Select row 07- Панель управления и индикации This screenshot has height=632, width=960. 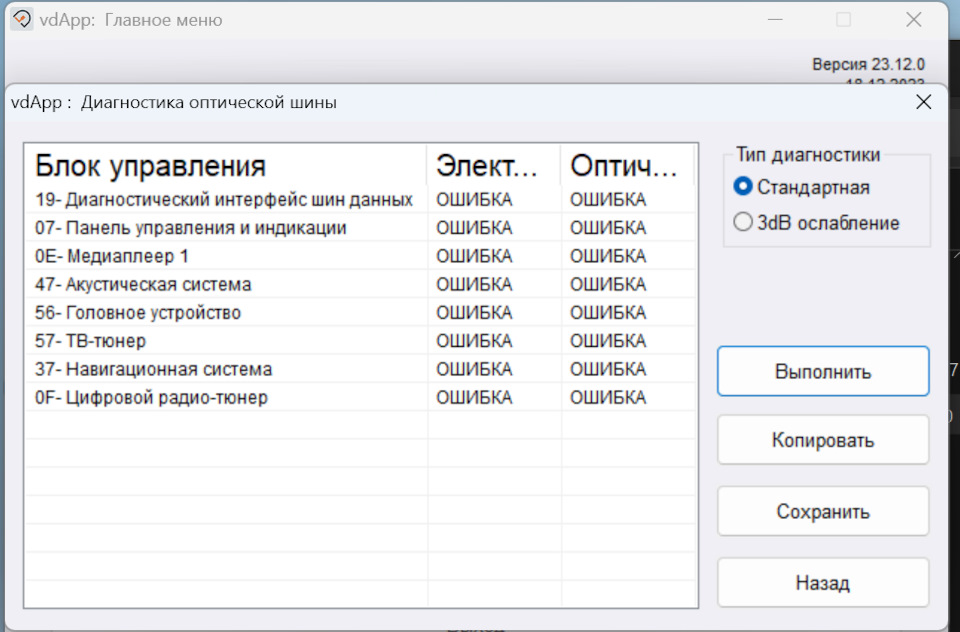click(x=191, y=228)
